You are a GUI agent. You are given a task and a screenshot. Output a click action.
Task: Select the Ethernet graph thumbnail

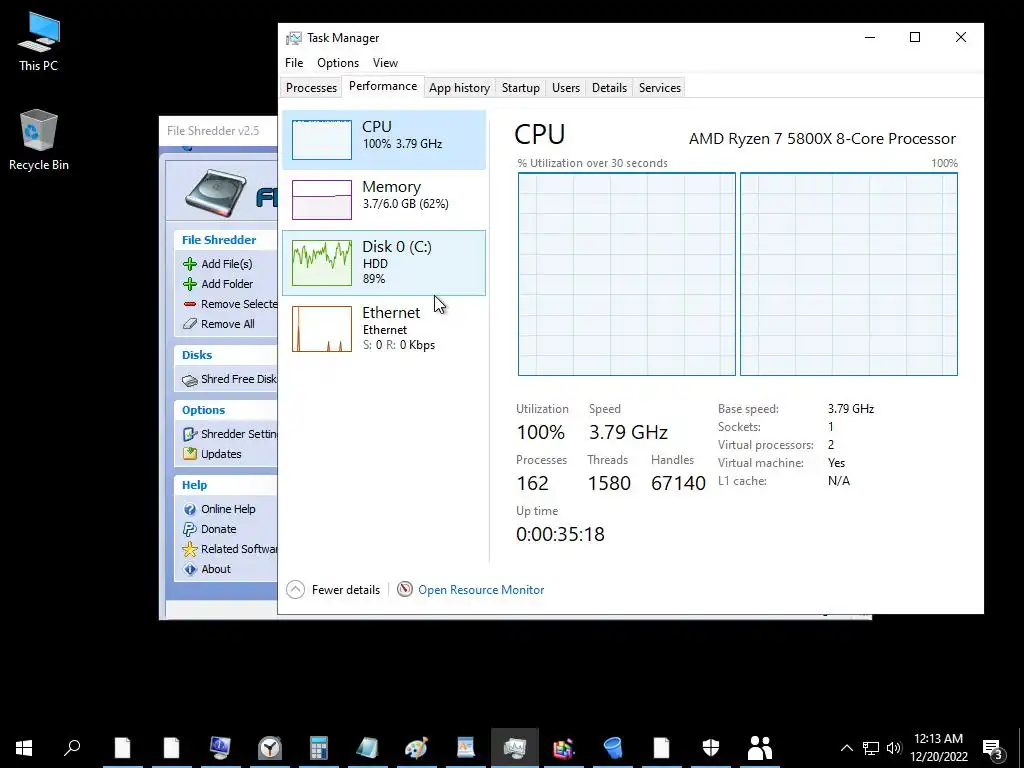(321, 328)
